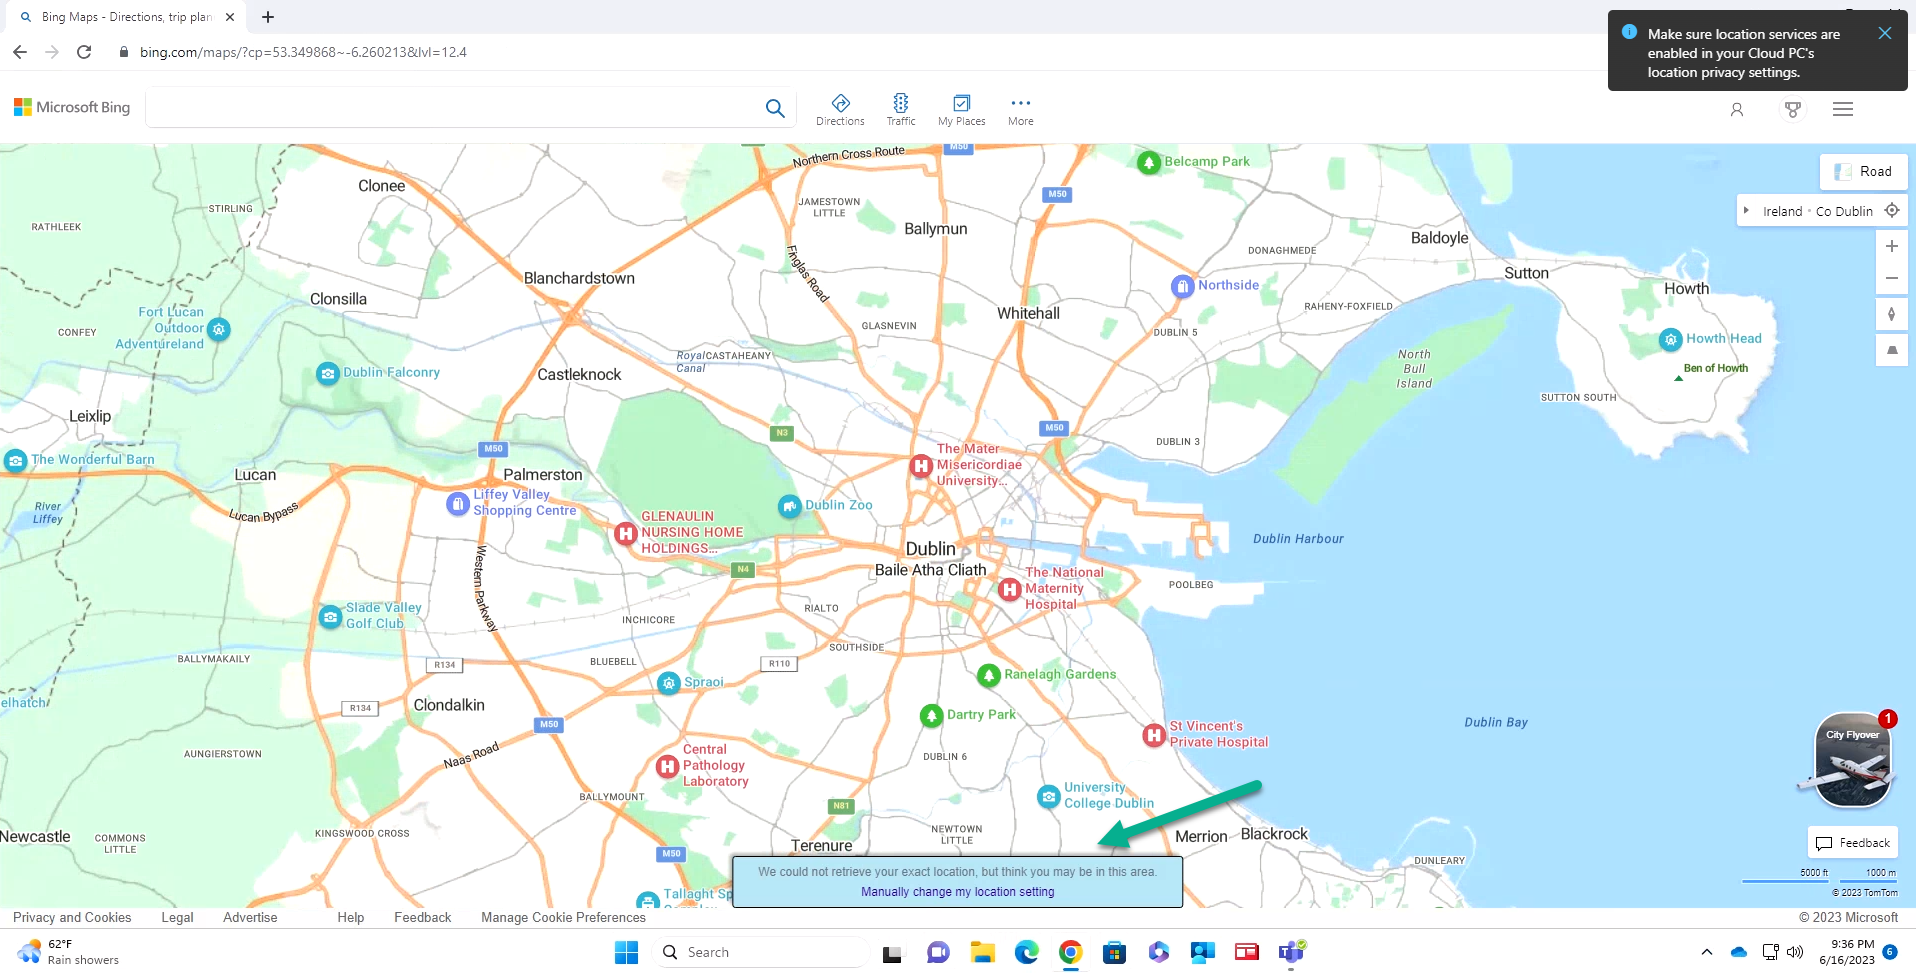Screen dimensions: 1916x973
Task: Select the Howth Head attraction pin
Action: click(x=1671, y=340)
